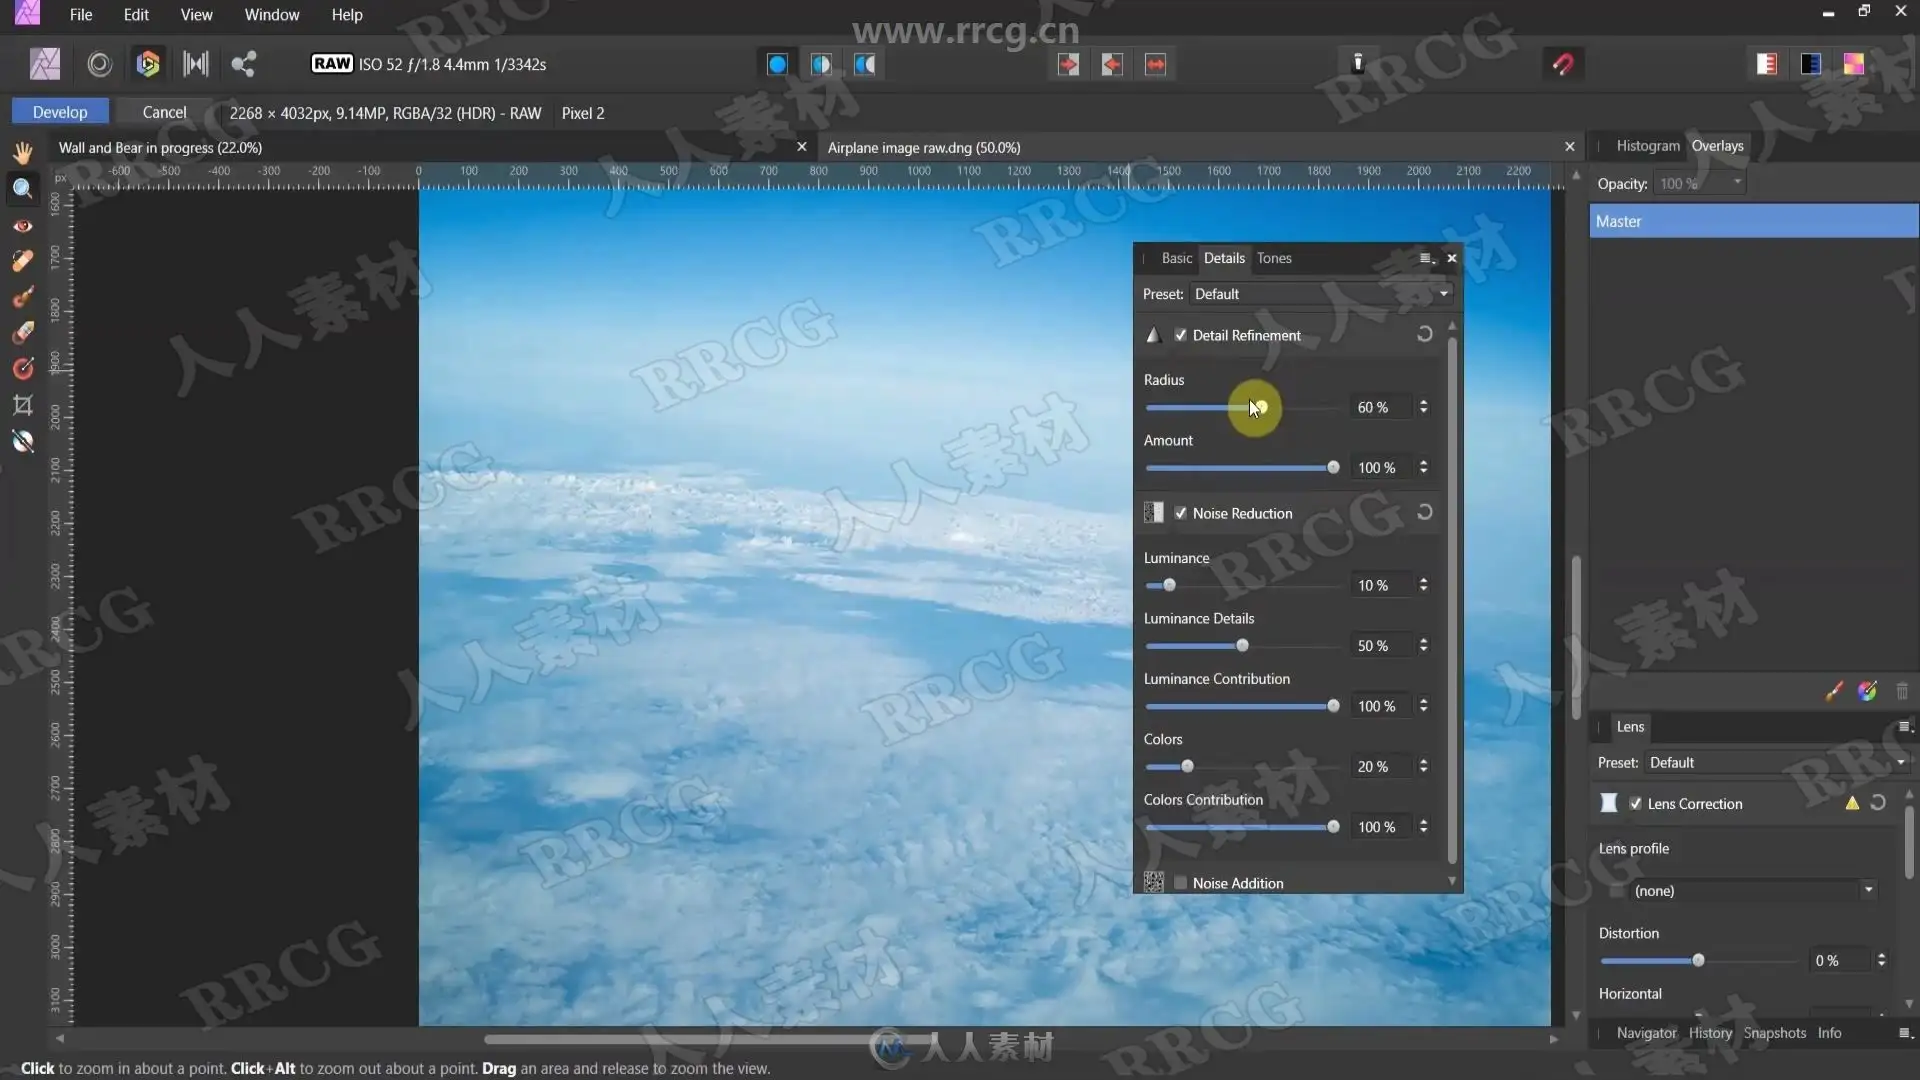
Task: Click the swap before and after icon
Action: [1155, 64]
